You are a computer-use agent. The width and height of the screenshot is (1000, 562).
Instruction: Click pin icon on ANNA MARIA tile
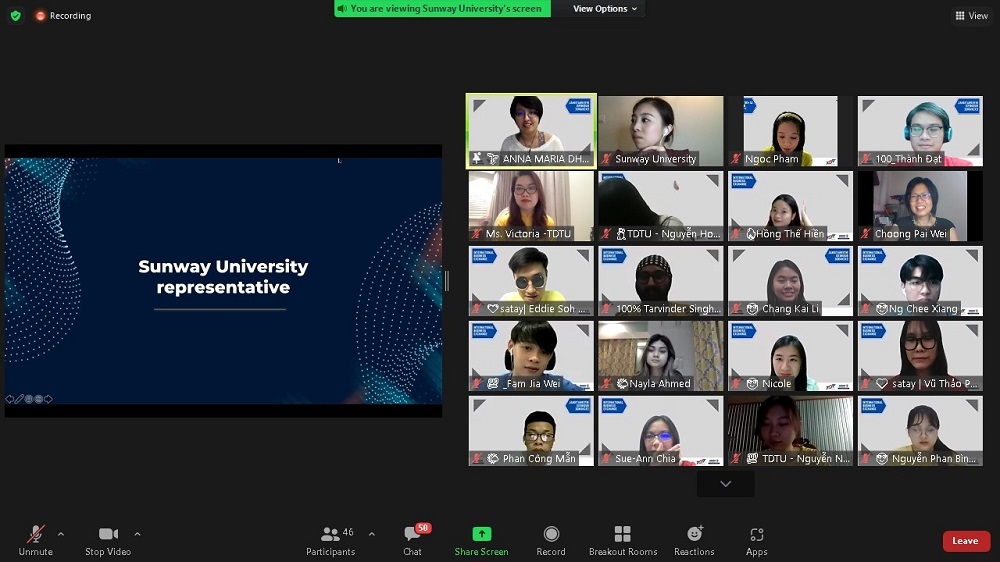pos(476,158)
